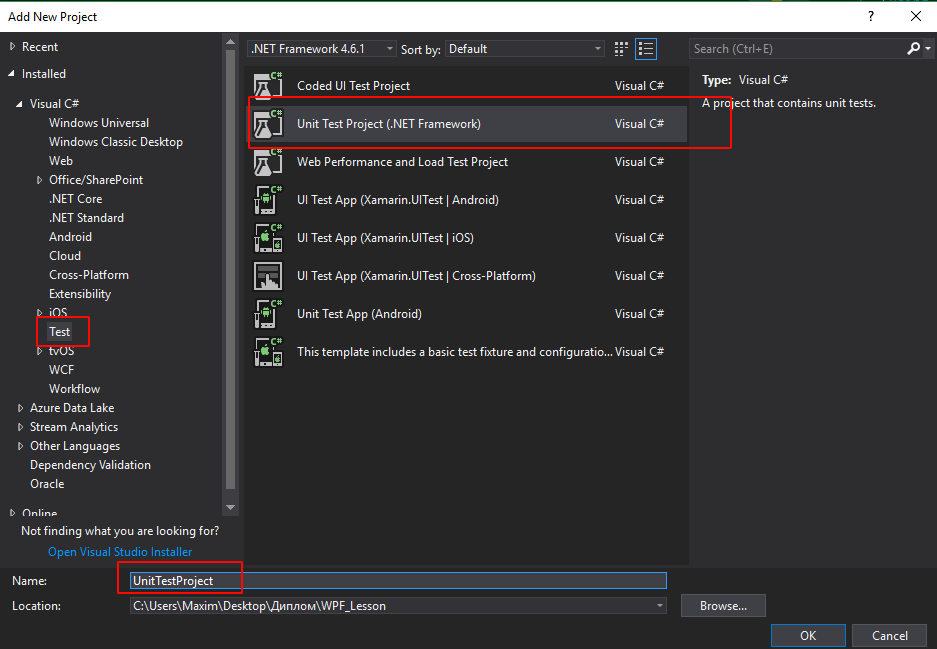
Task: Select the Coded UI Test Project template icon
Action: (268, 85)
